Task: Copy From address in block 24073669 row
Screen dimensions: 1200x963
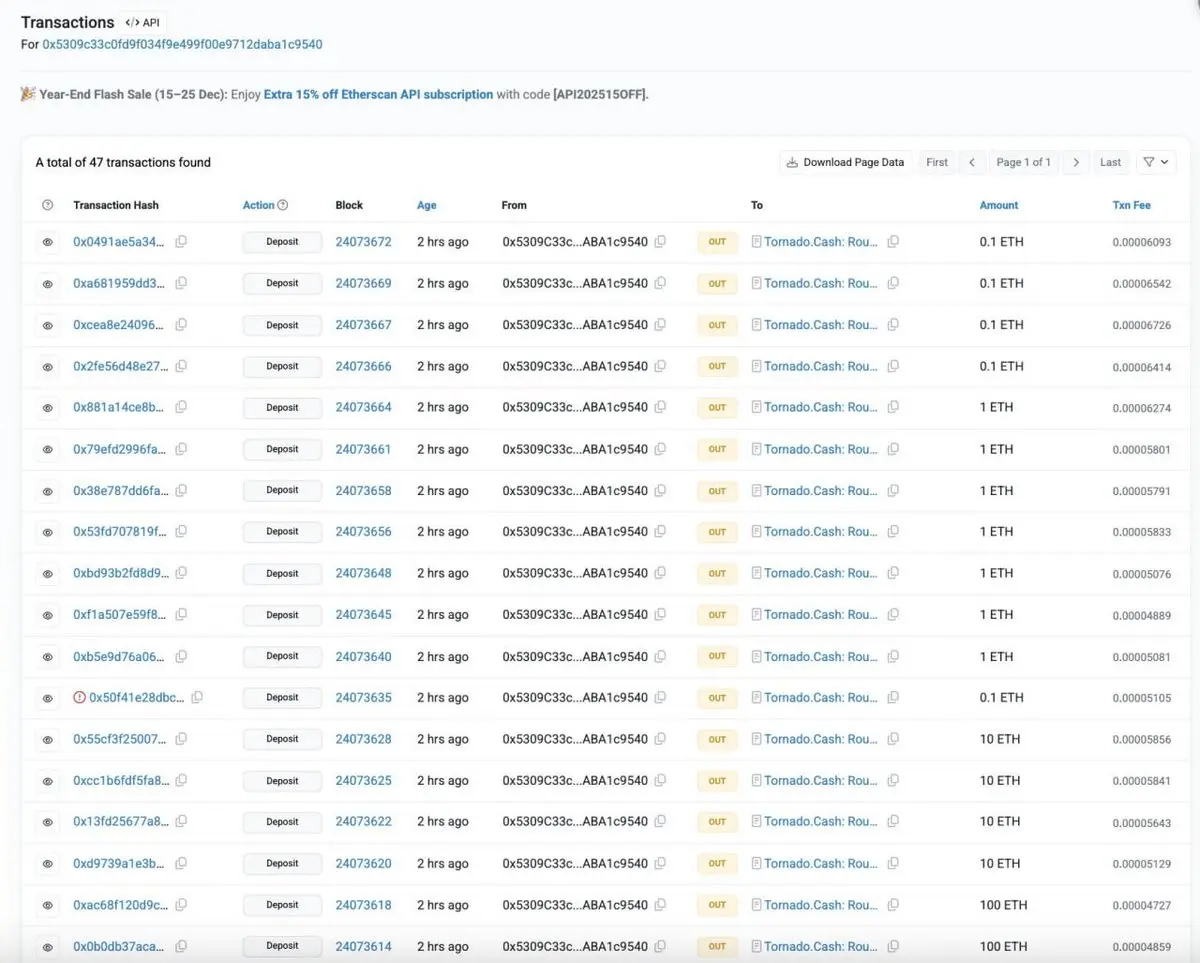Action: tap(660, 283)
